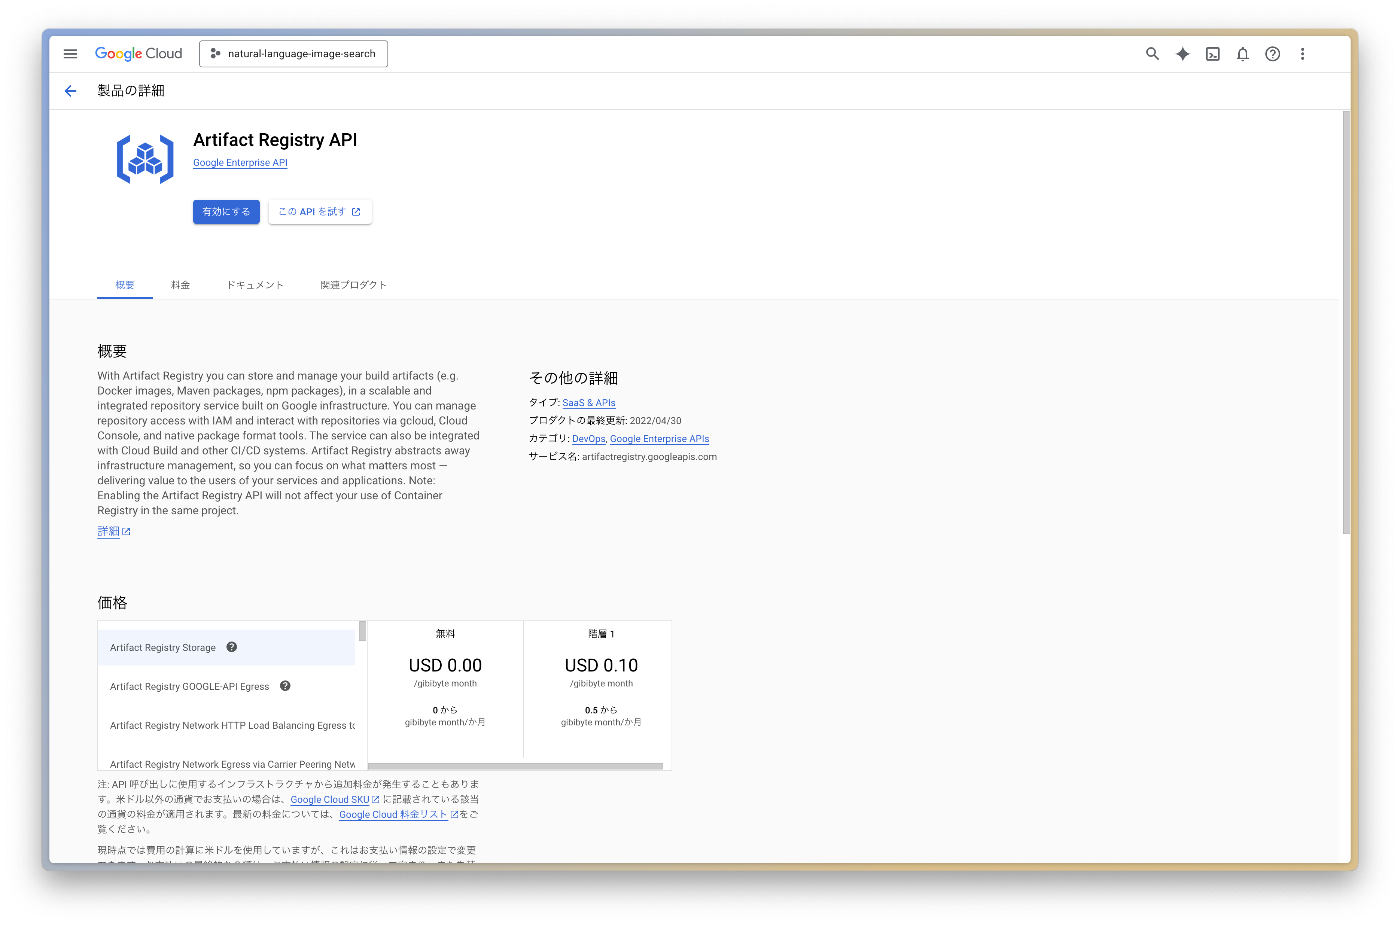Open the SaaS & APIs type link

(588, 403)
